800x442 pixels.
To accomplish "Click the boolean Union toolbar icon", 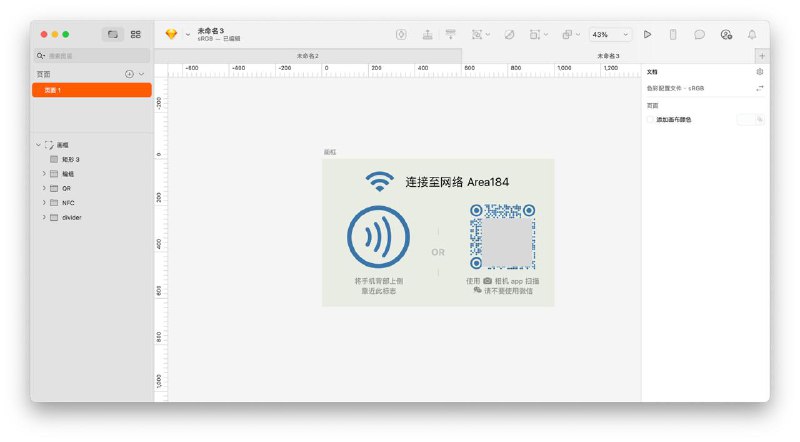I will [566, 34].
